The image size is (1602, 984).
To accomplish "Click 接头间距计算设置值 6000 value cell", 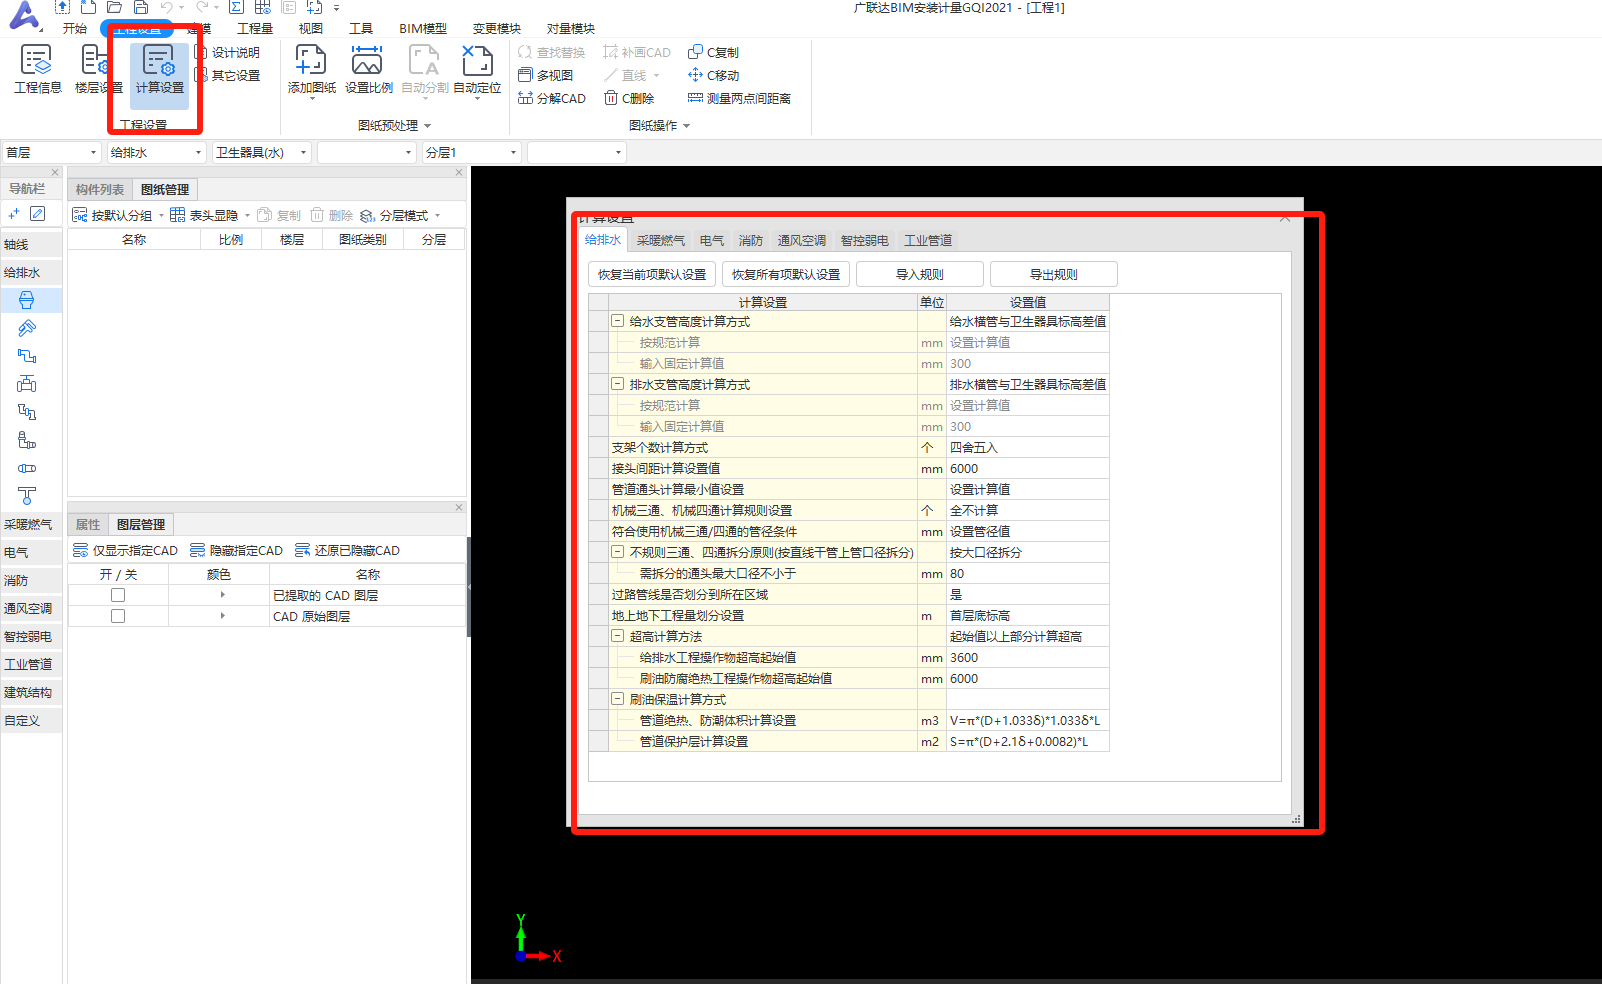I will [x=1028, y=468].
